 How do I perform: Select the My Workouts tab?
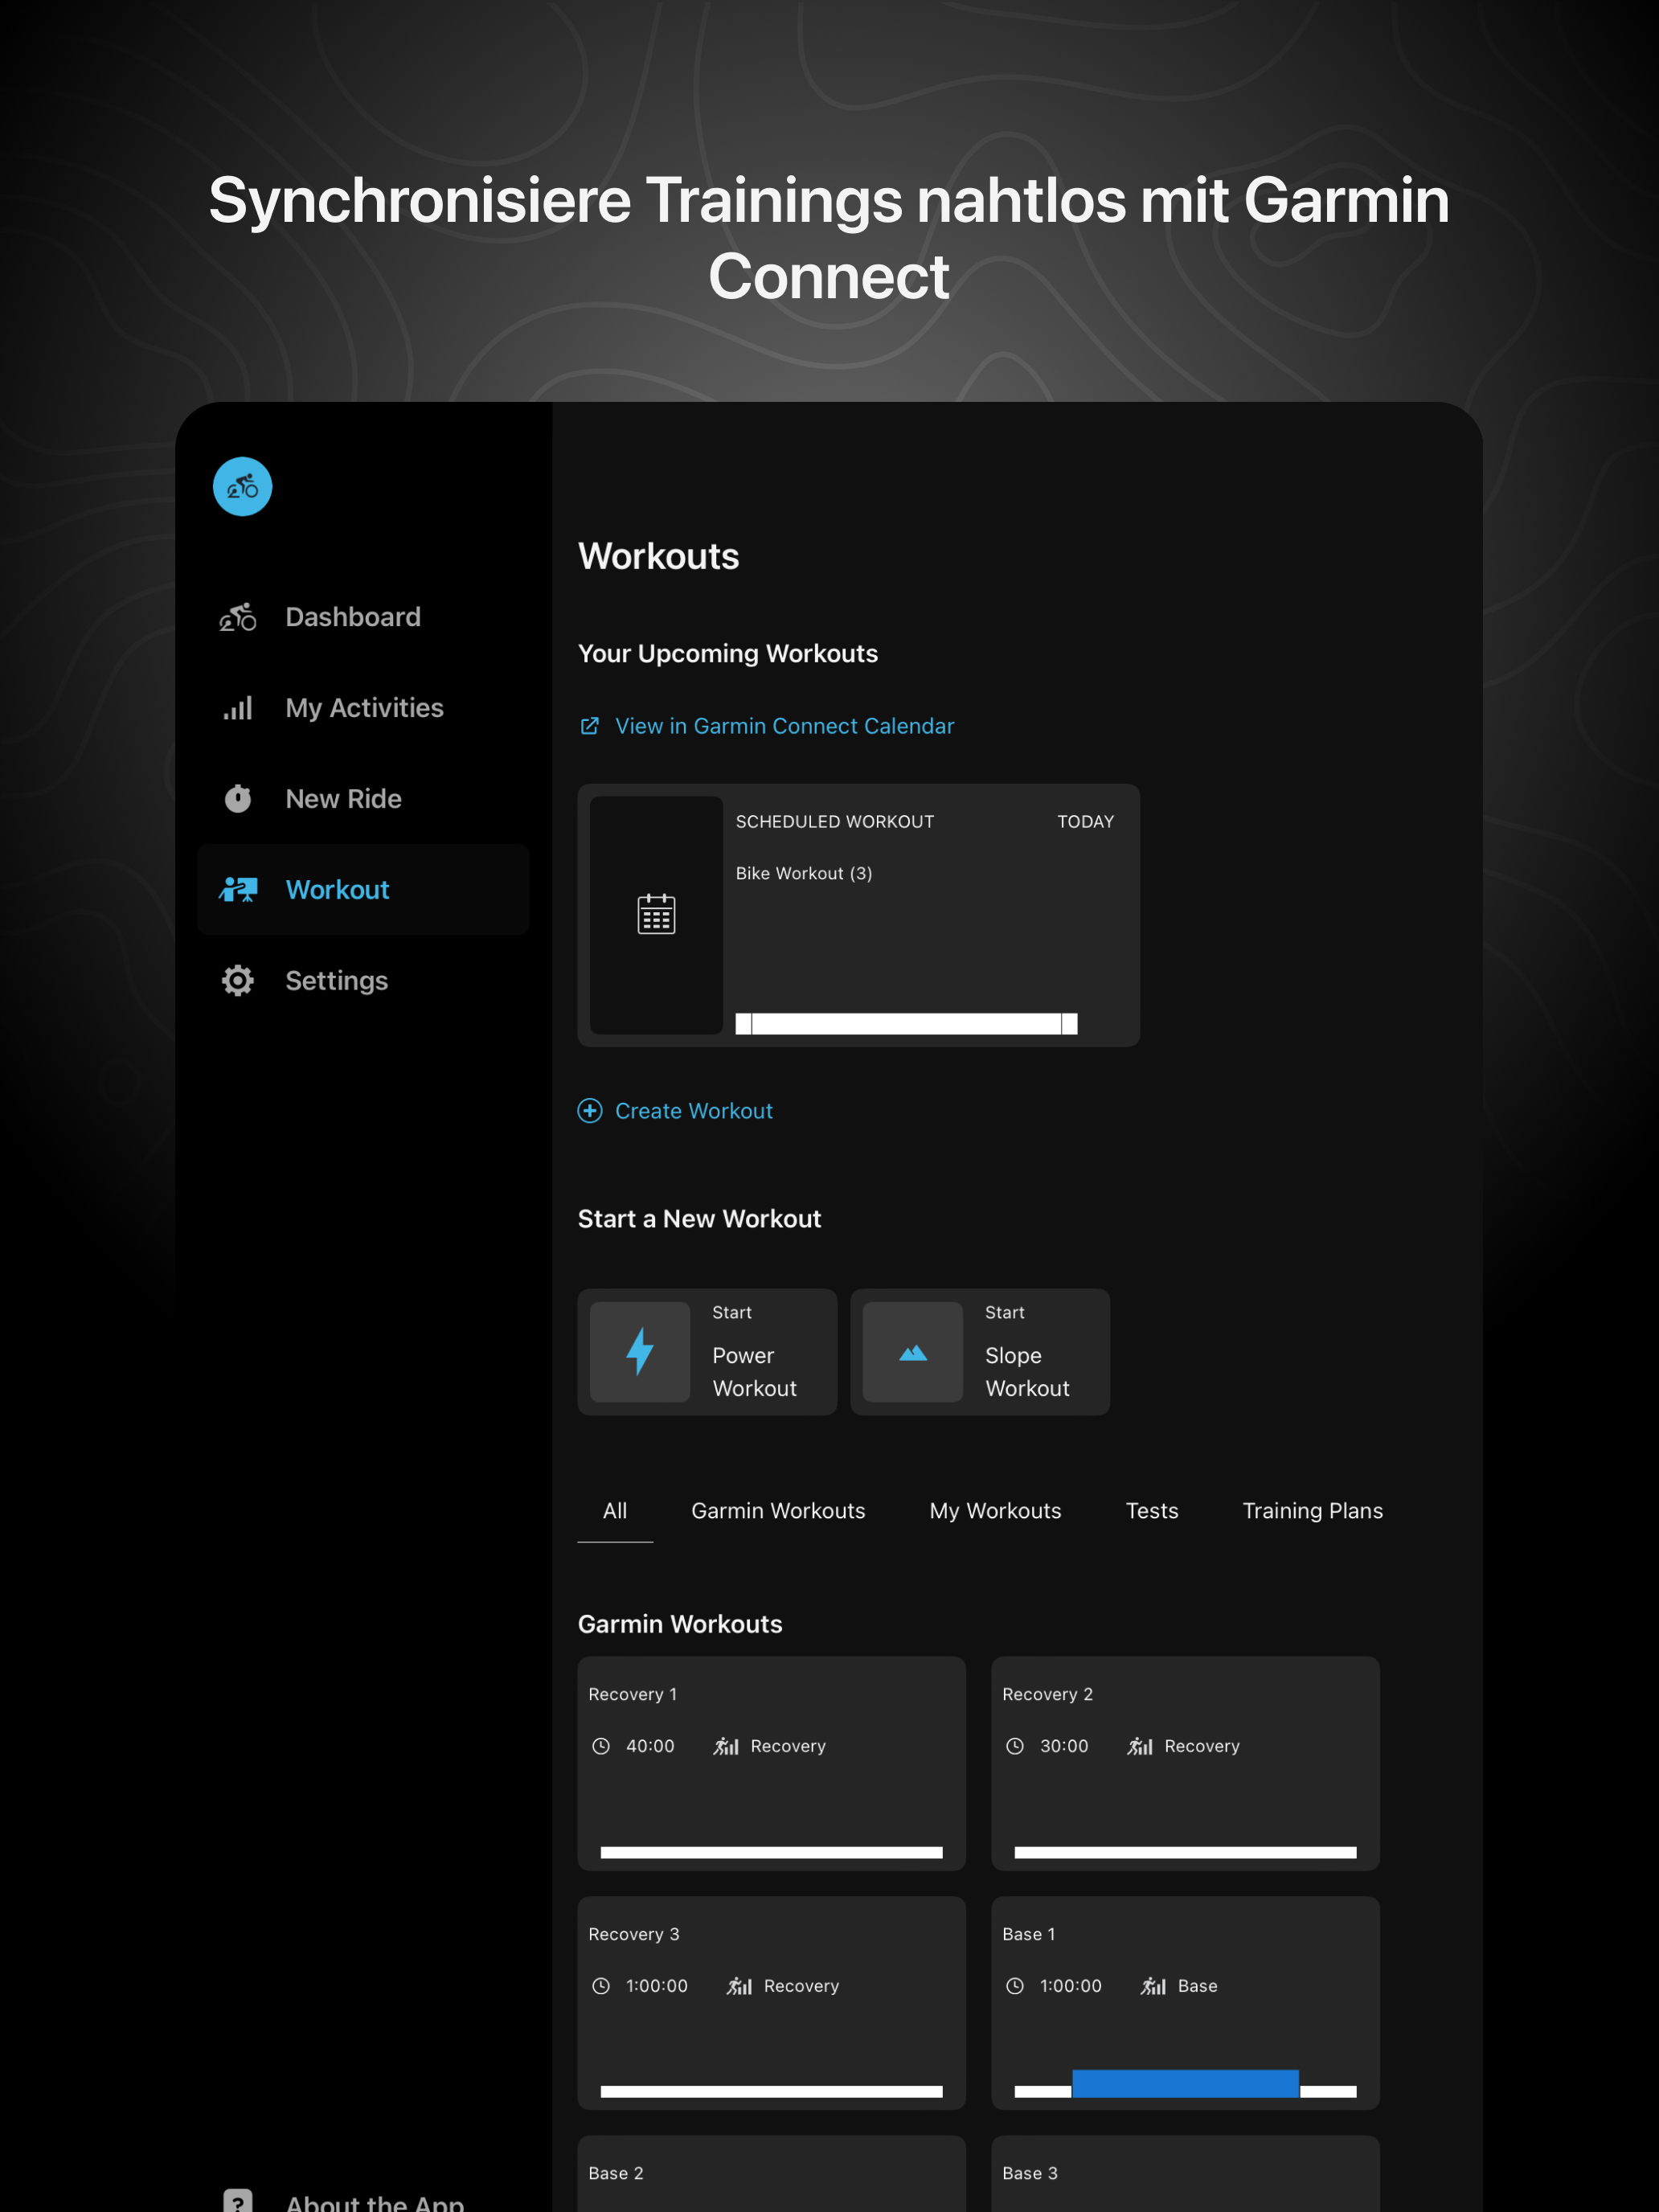pyautogui.click(x=995, y=1511)
